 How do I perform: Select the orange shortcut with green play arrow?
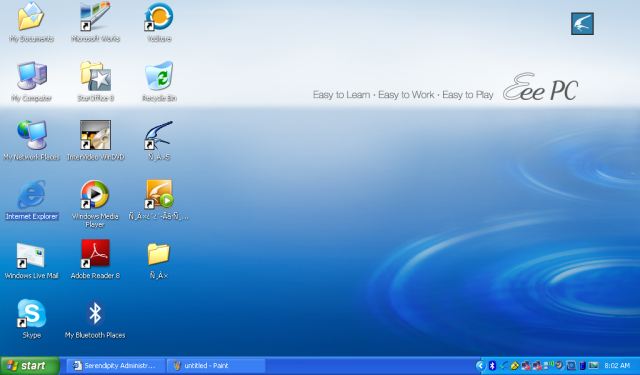pyautogui.click(x=159, y=200)
